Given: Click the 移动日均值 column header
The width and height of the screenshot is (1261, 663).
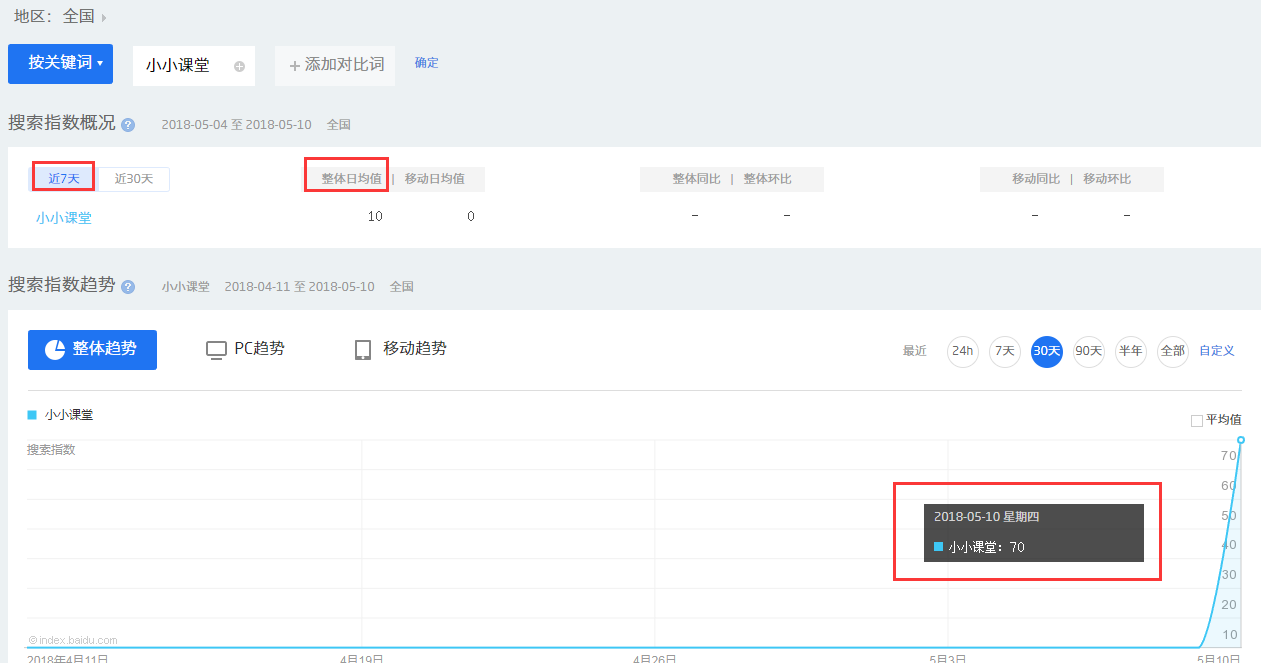Looking at the screenshot, I should [435, 179].
